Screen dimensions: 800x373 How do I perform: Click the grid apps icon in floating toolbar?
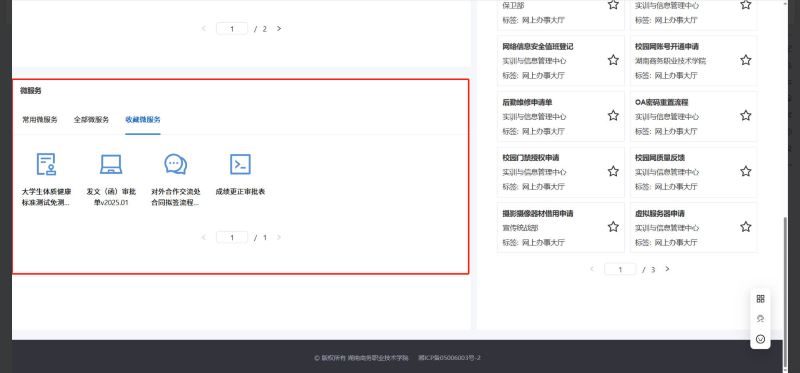point(760,299)
